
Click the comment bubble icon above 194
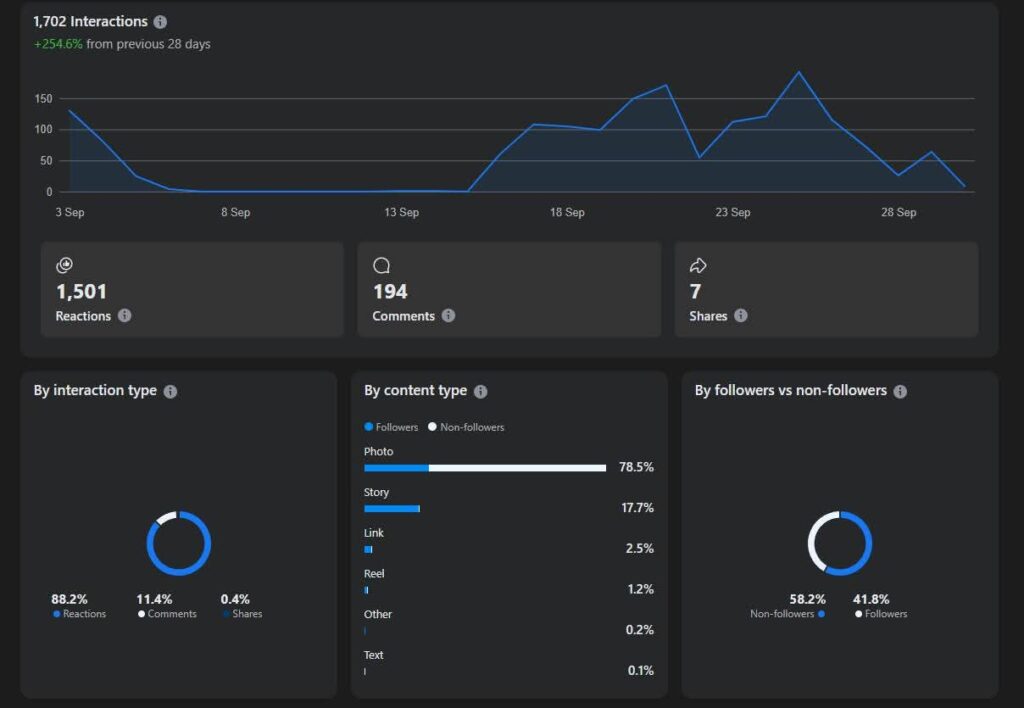coord(381,266)
